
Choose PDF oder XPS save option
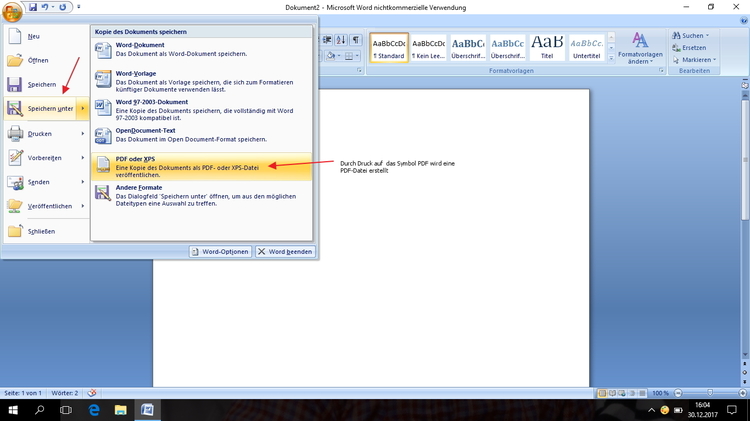point(201,166)
